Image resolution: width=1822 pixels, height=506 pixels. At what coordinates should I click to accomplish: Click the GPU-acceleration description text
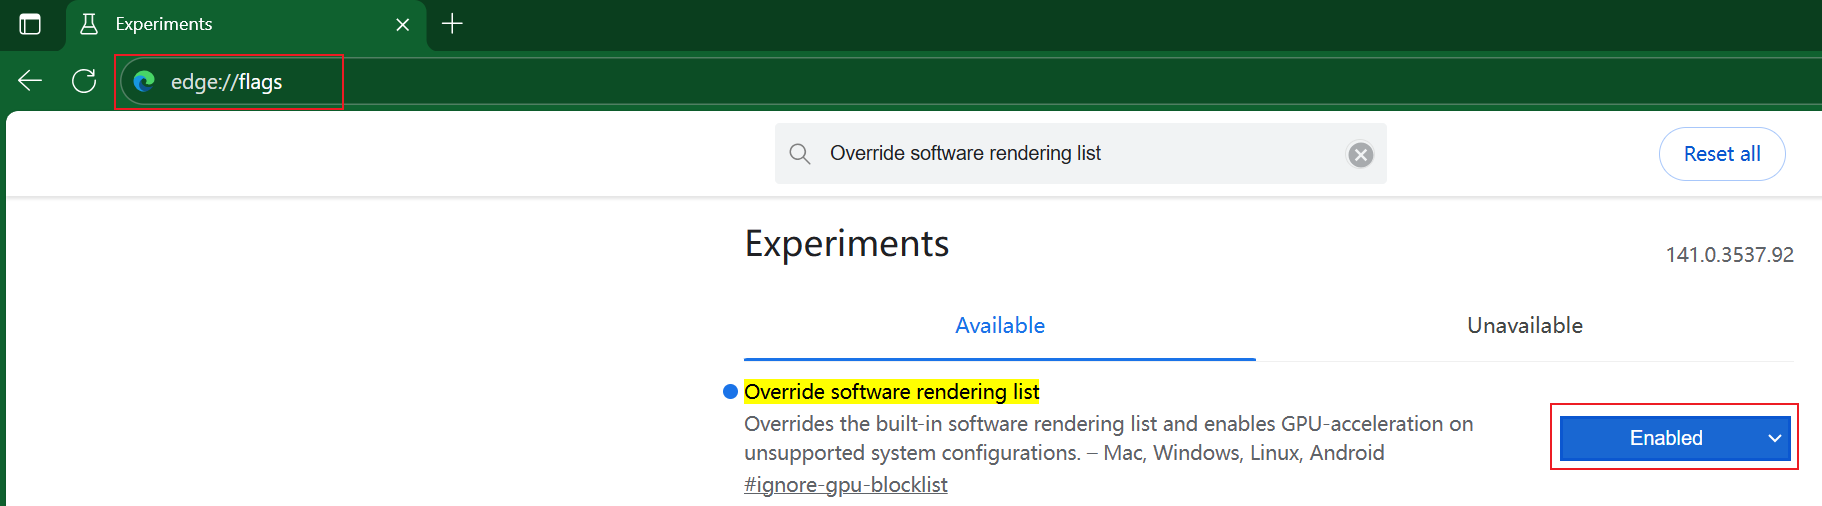1109,438
